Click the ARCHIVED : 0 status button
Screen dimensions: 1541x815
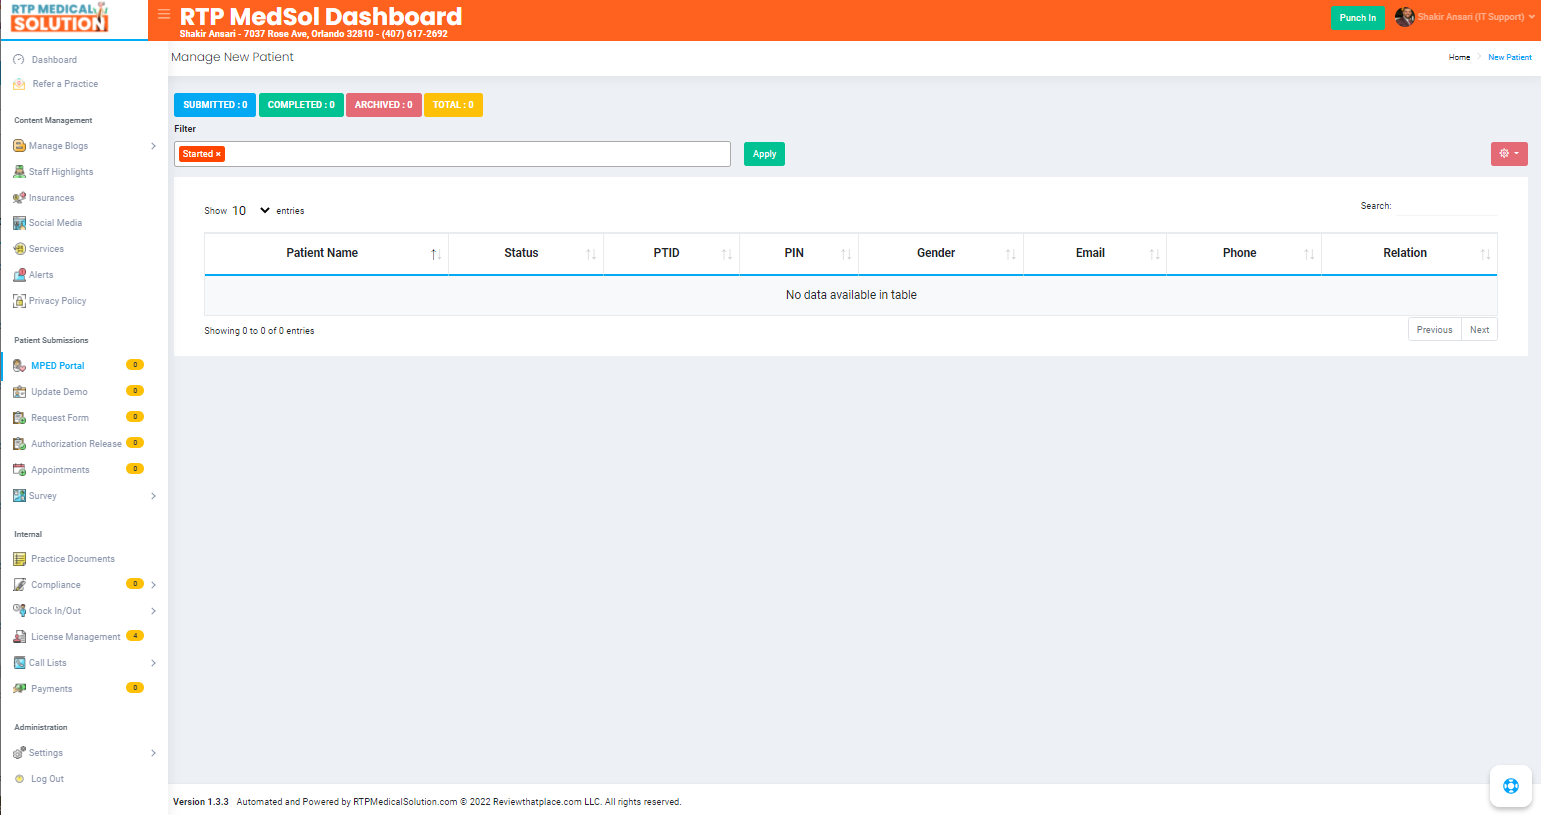(x=383, y=105)
